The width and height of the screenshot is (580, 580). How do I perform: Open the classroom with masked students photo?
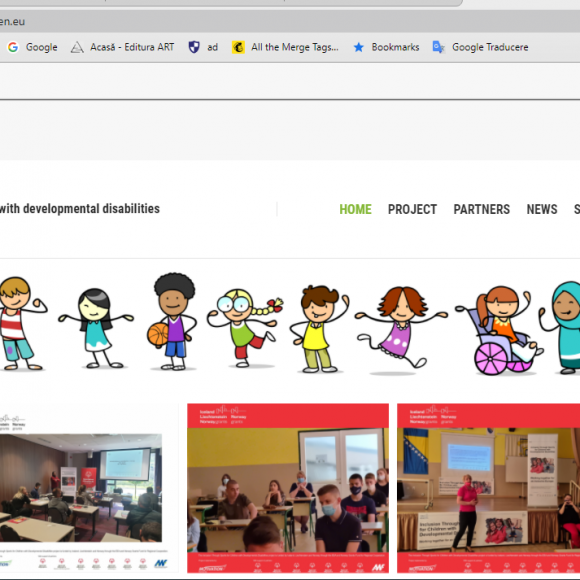(288, 488)
